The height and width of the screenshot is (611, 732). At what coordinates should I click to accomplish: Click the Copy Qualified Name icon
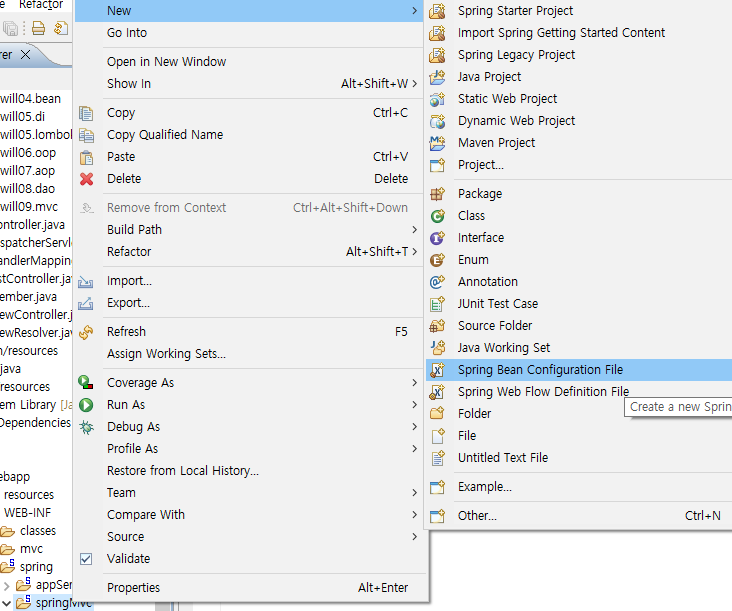(x=86, y=135)
